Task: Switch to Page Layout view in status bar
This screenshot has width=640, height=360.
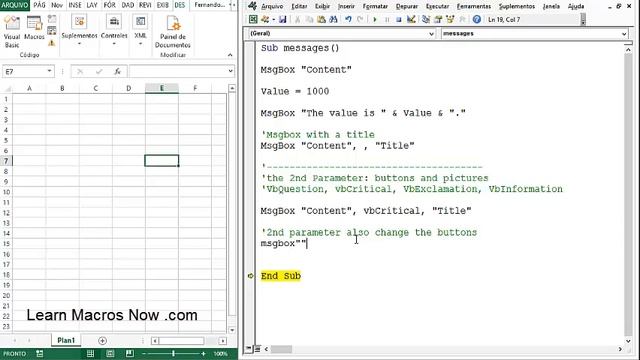Action: click(x=110, y=353)
